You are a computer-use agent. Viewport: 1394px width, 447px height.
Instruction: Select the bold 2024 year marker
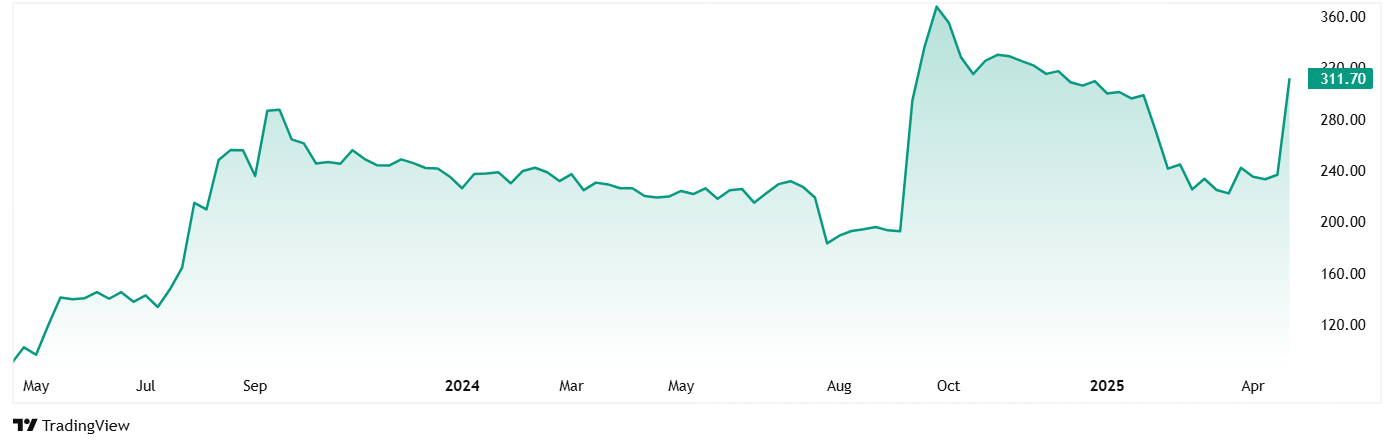click(462, 386)
